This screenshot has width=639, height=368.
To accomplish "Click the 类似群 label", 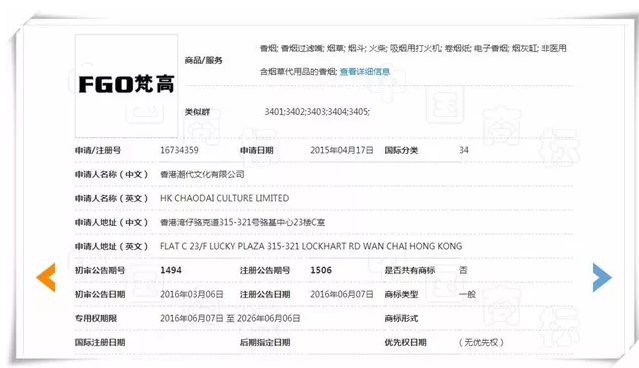I will pyautogui.click(x=197, y=112).
